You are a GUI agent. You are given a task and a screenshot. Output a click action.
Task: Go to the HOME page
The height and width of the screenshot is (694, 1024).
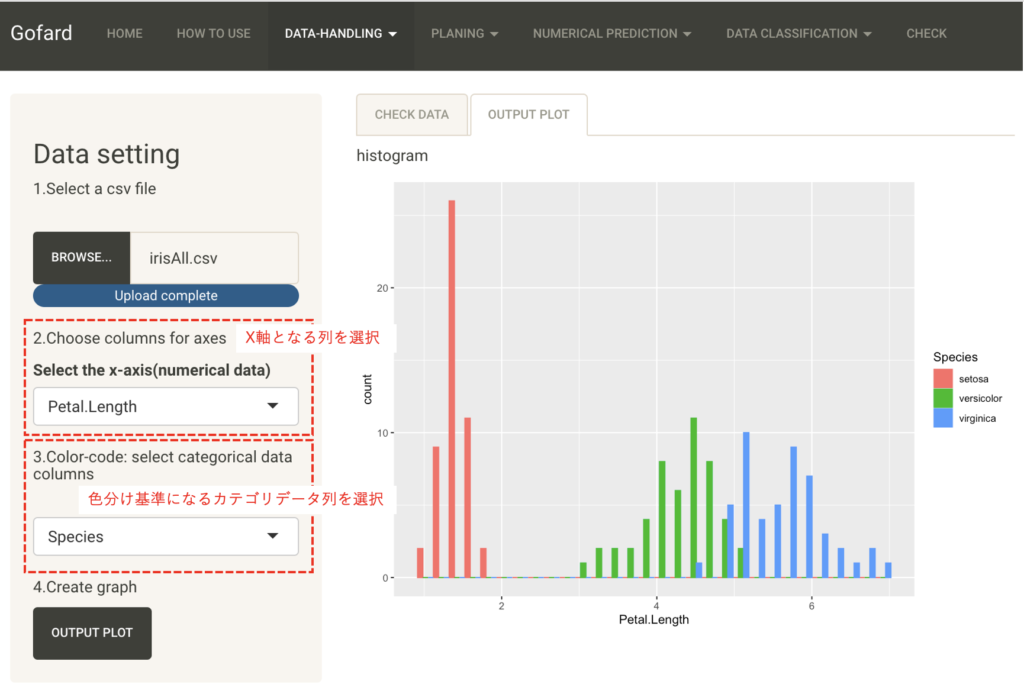(x=124, y=34)
